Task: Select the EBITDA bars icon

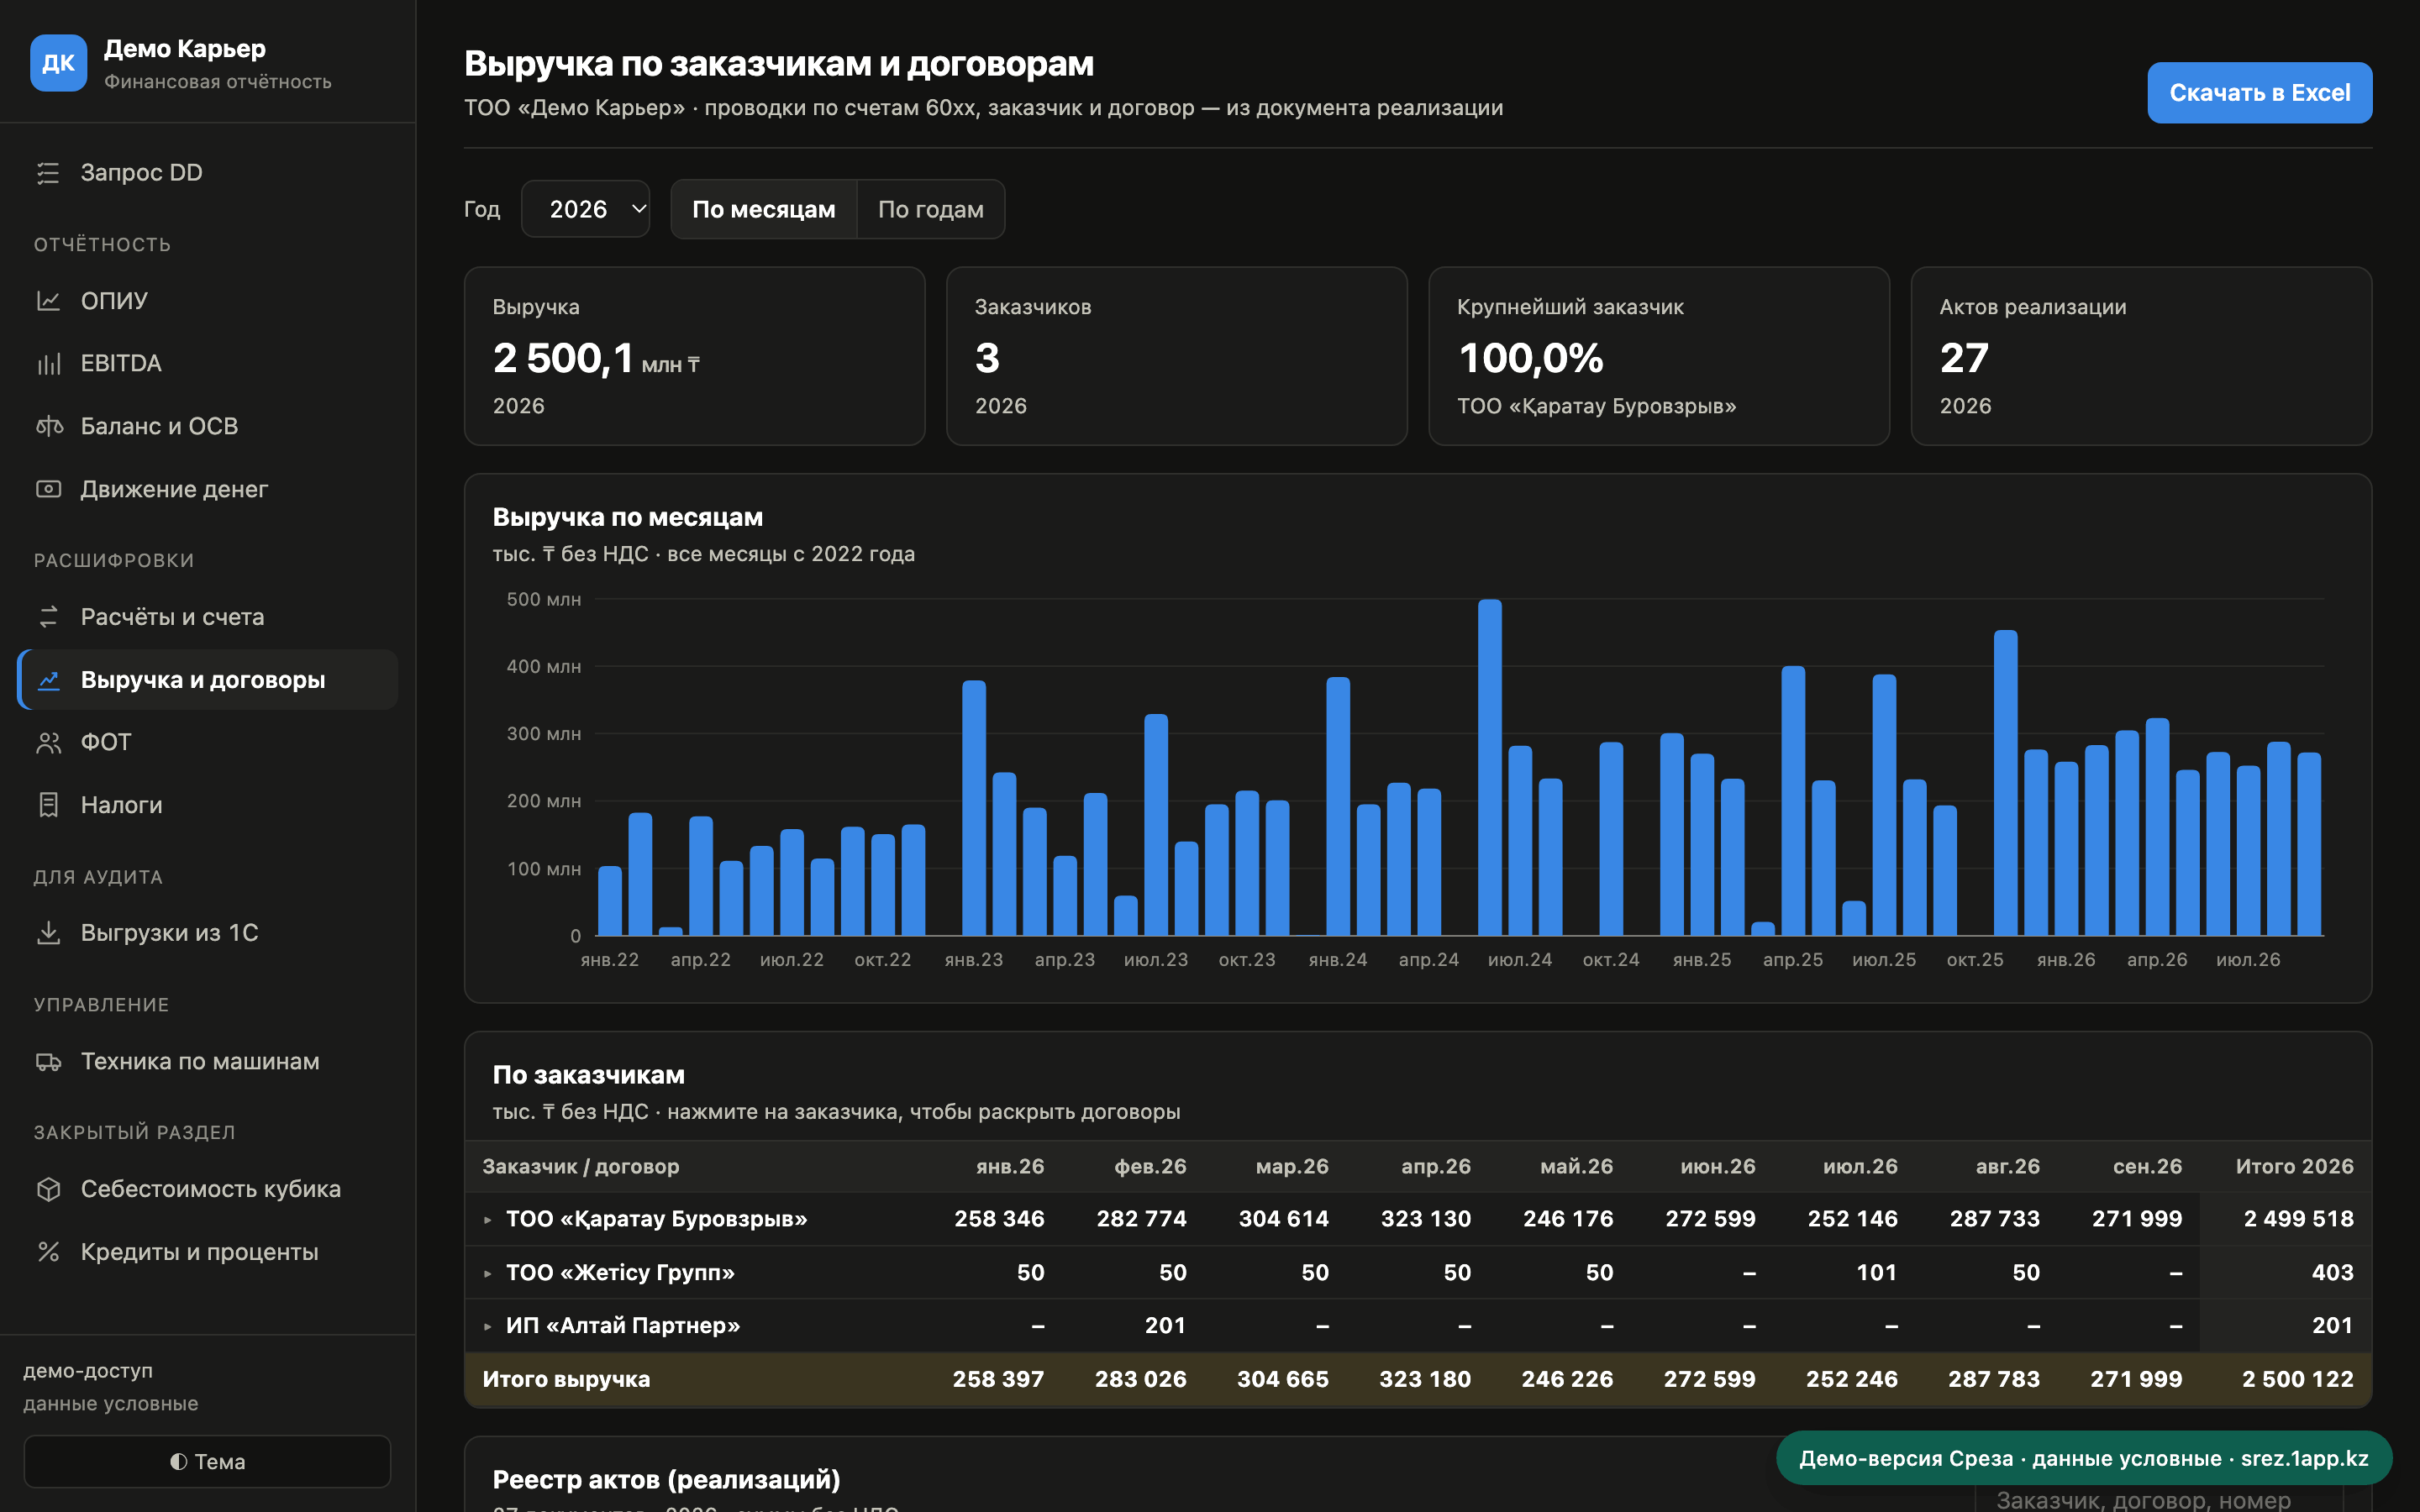Action: [48, 364]
